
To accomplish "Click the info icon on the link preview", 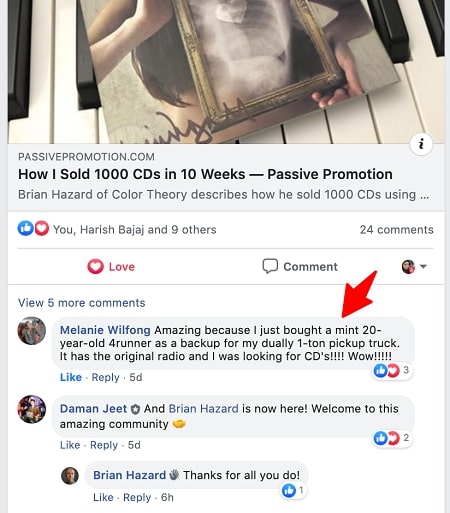I will coord(421,144).
